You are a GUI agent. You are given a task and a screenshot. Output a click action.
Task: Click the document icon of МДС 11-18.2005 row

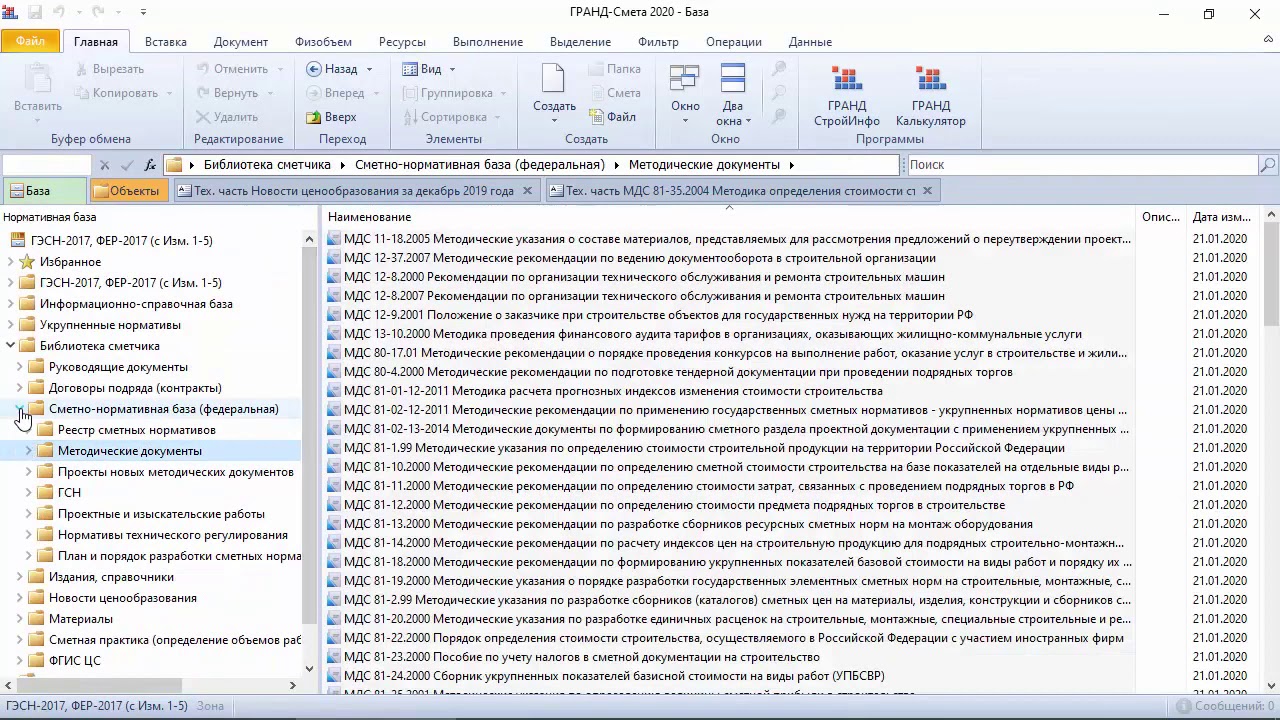pyautogui.click(x=334, y=239)
